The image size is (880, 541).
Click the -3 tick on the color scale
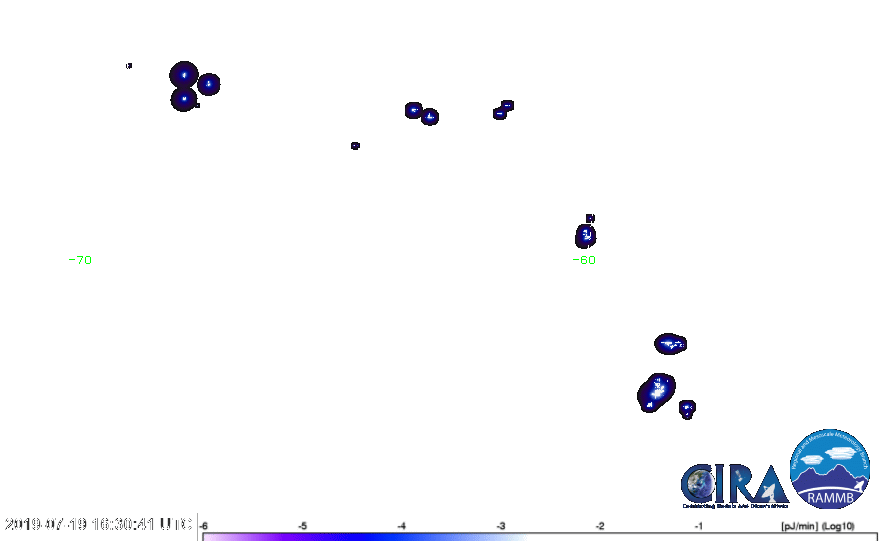tap(500, 525)
